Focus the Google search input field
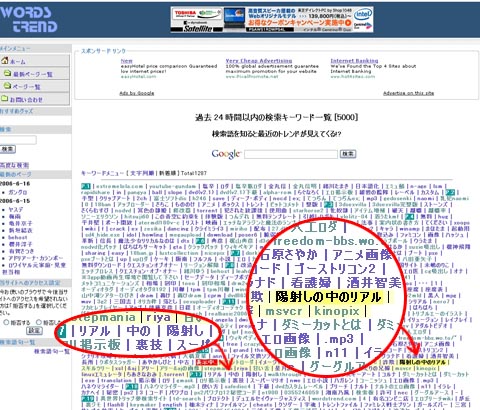 click(291, 154)
